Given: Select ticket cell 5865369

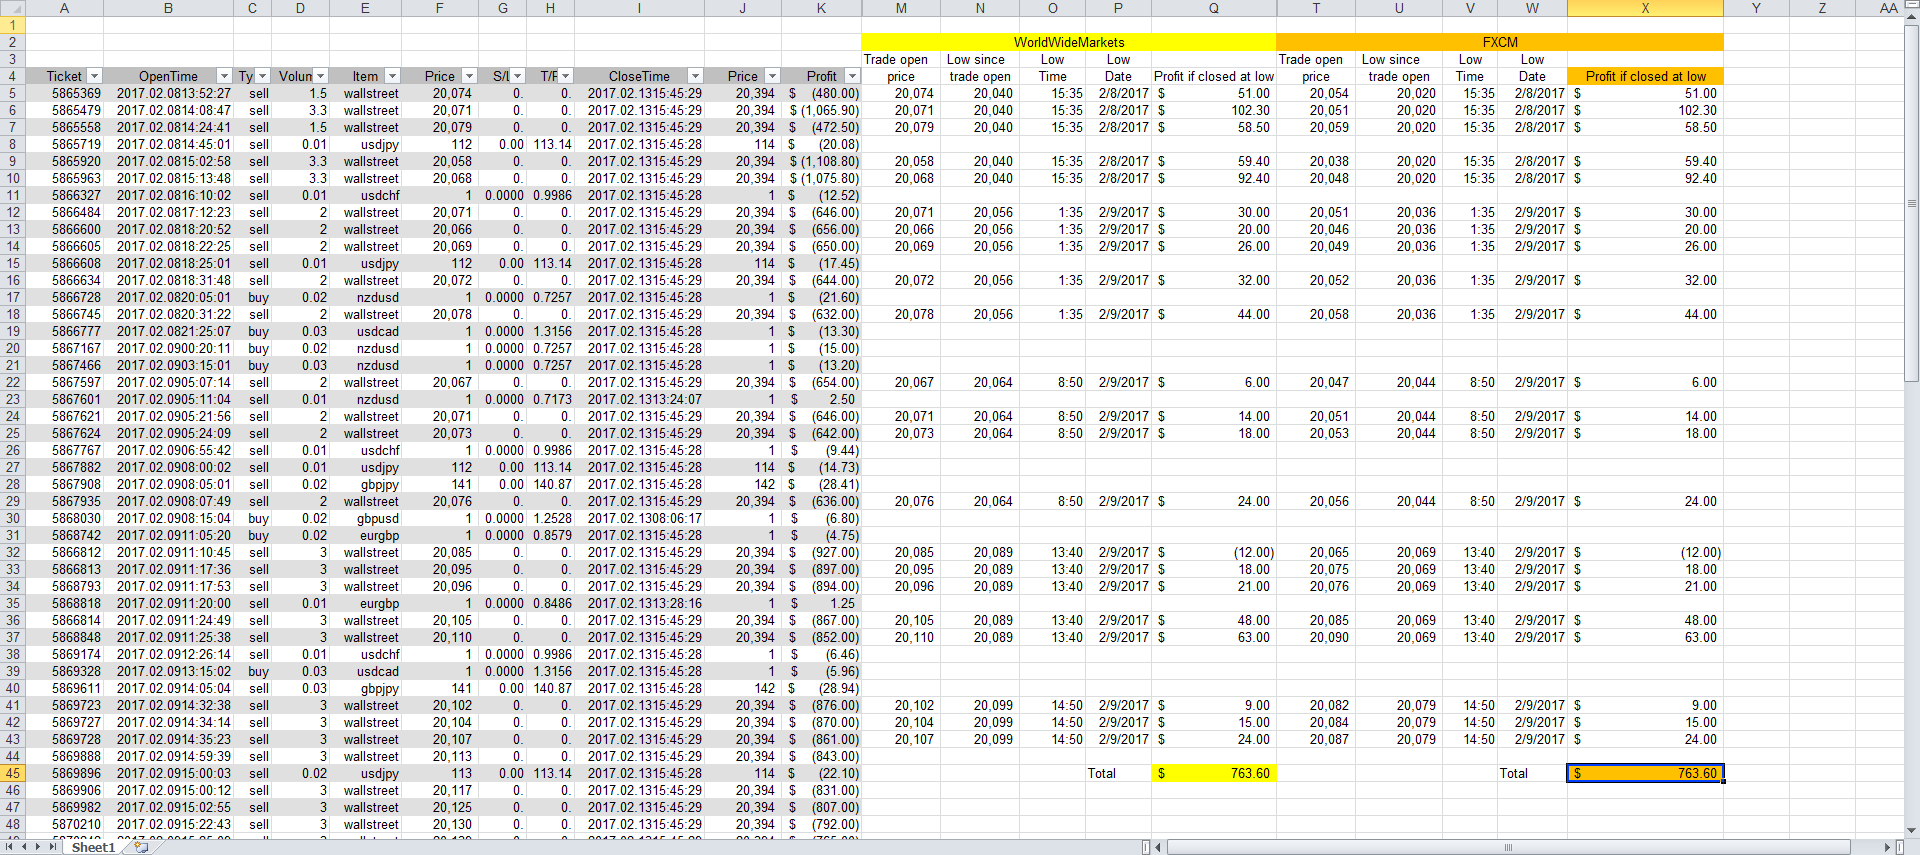Looking at the screenshot, I should [x=64, y=93].
